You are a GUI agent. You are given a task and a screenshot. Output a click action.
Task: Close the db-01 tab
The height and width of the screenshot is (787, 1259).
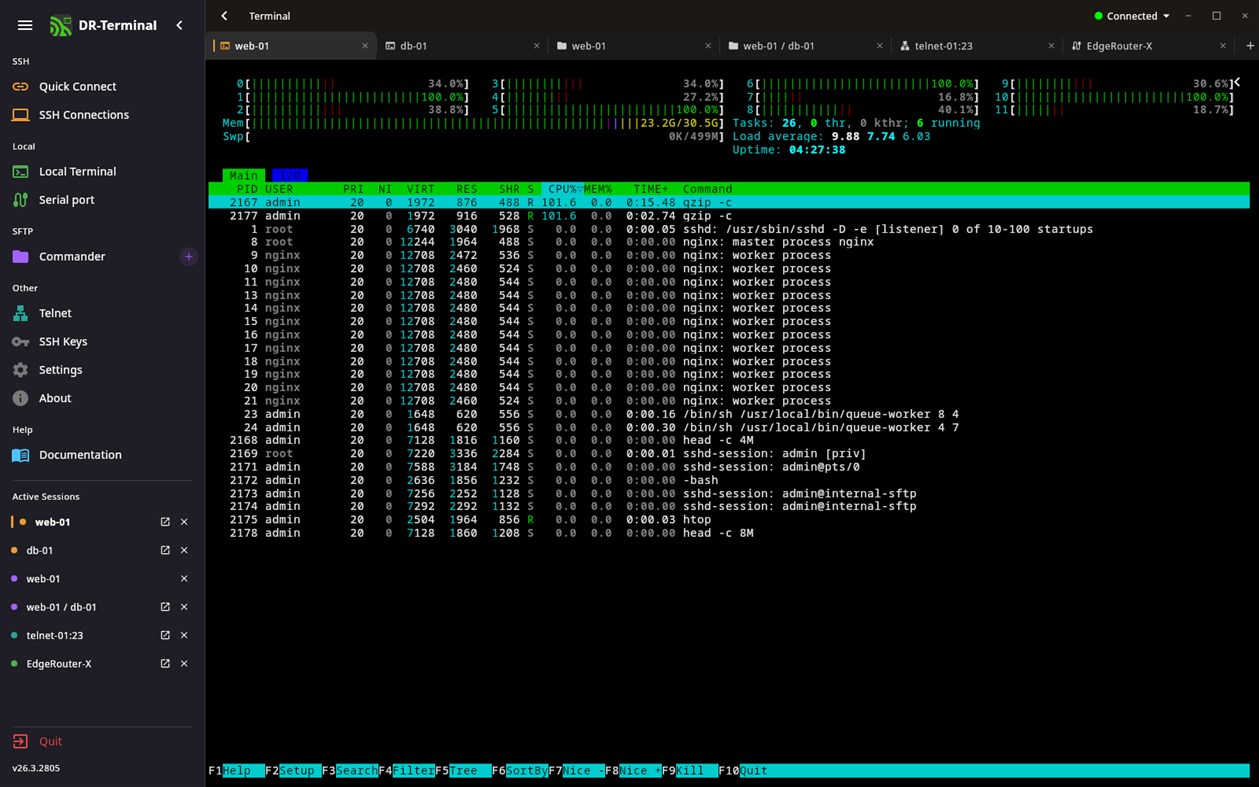(x=537, y=46)
